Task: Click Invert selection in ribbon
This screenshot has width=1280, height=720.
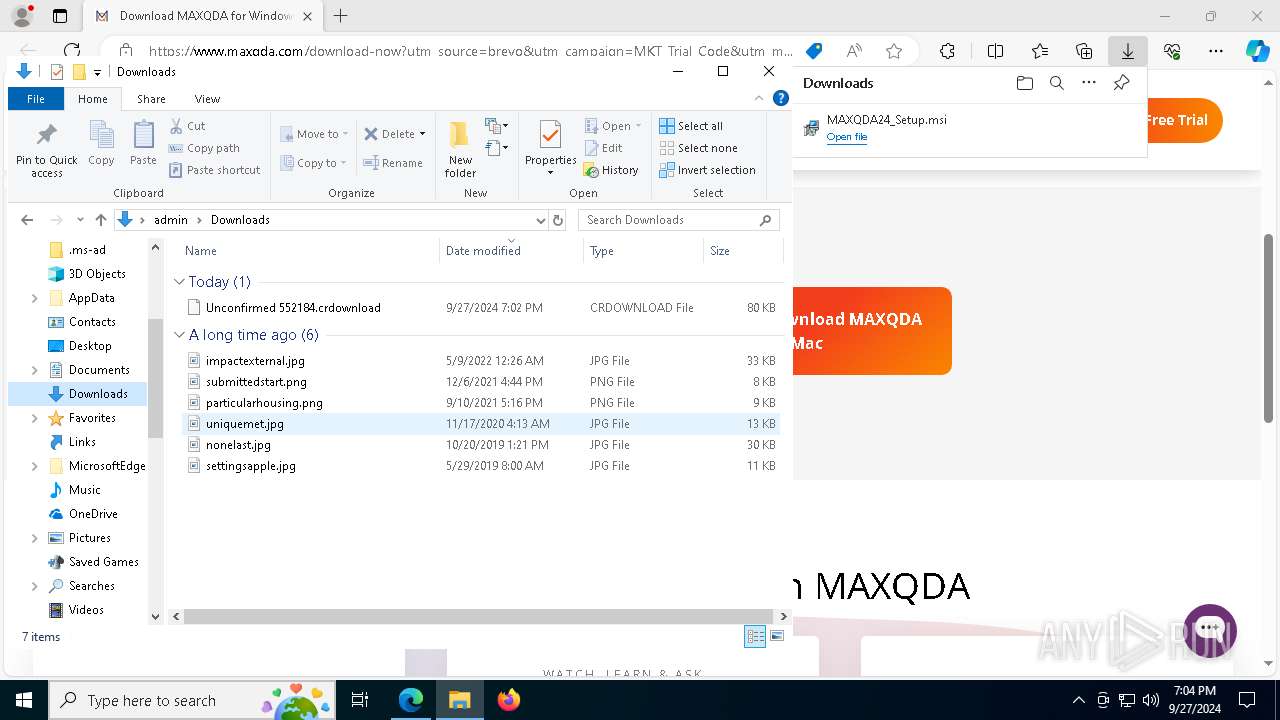Action: point(707,170)
